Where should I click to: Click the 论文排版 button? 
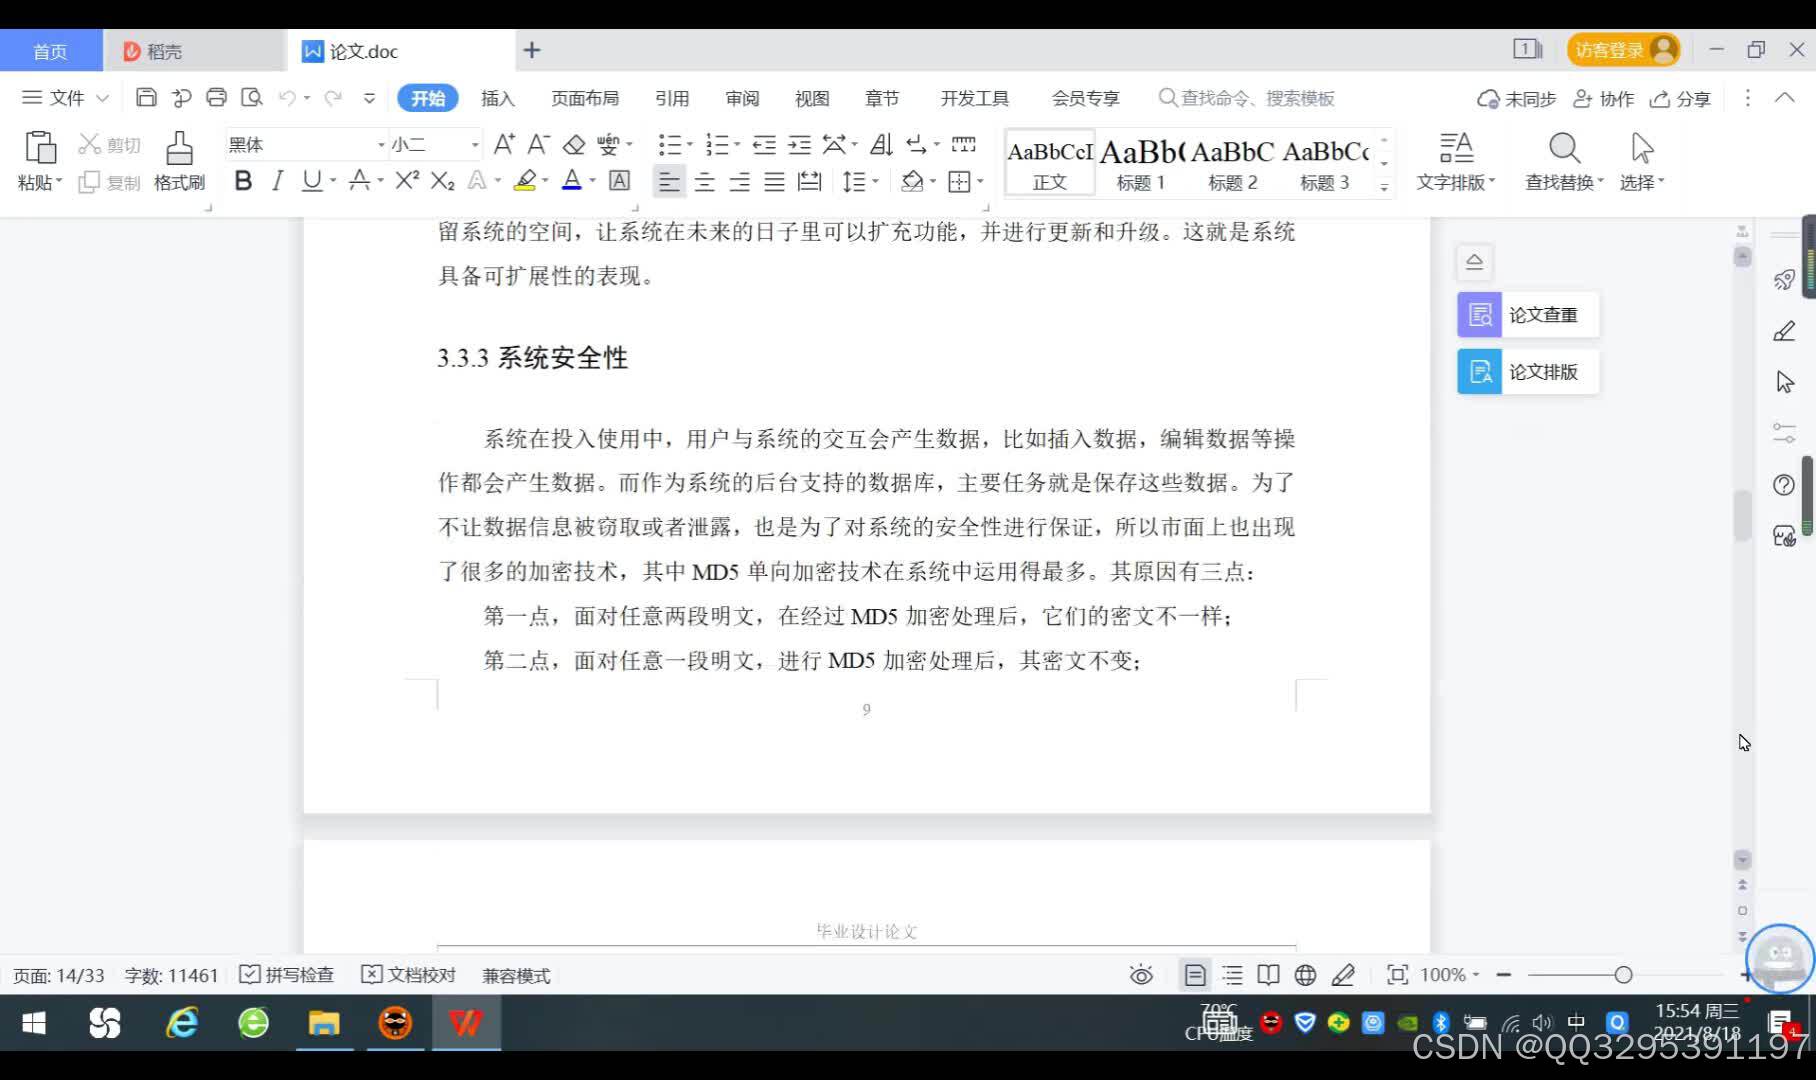[x=1528, y=372]
